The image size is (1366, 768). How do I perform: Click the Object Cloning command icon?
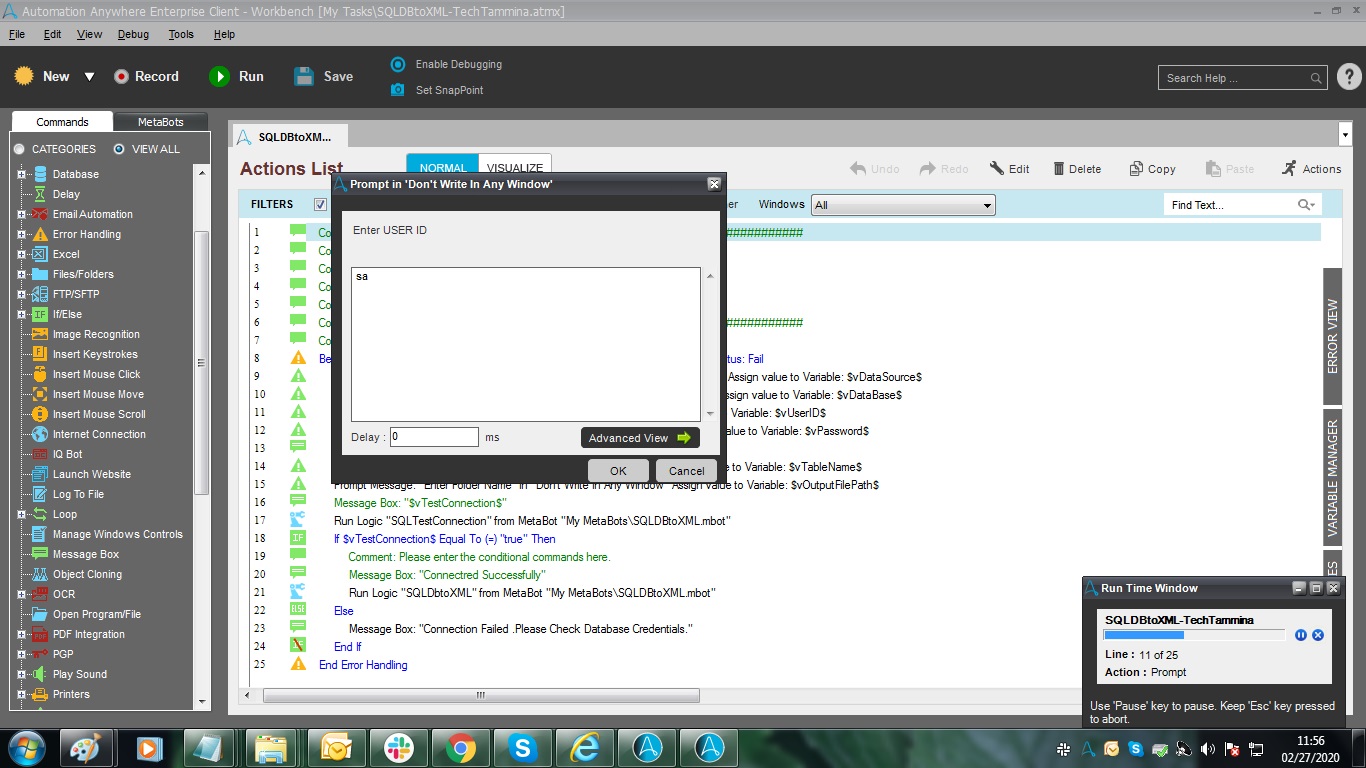click(x=40, y=574)
